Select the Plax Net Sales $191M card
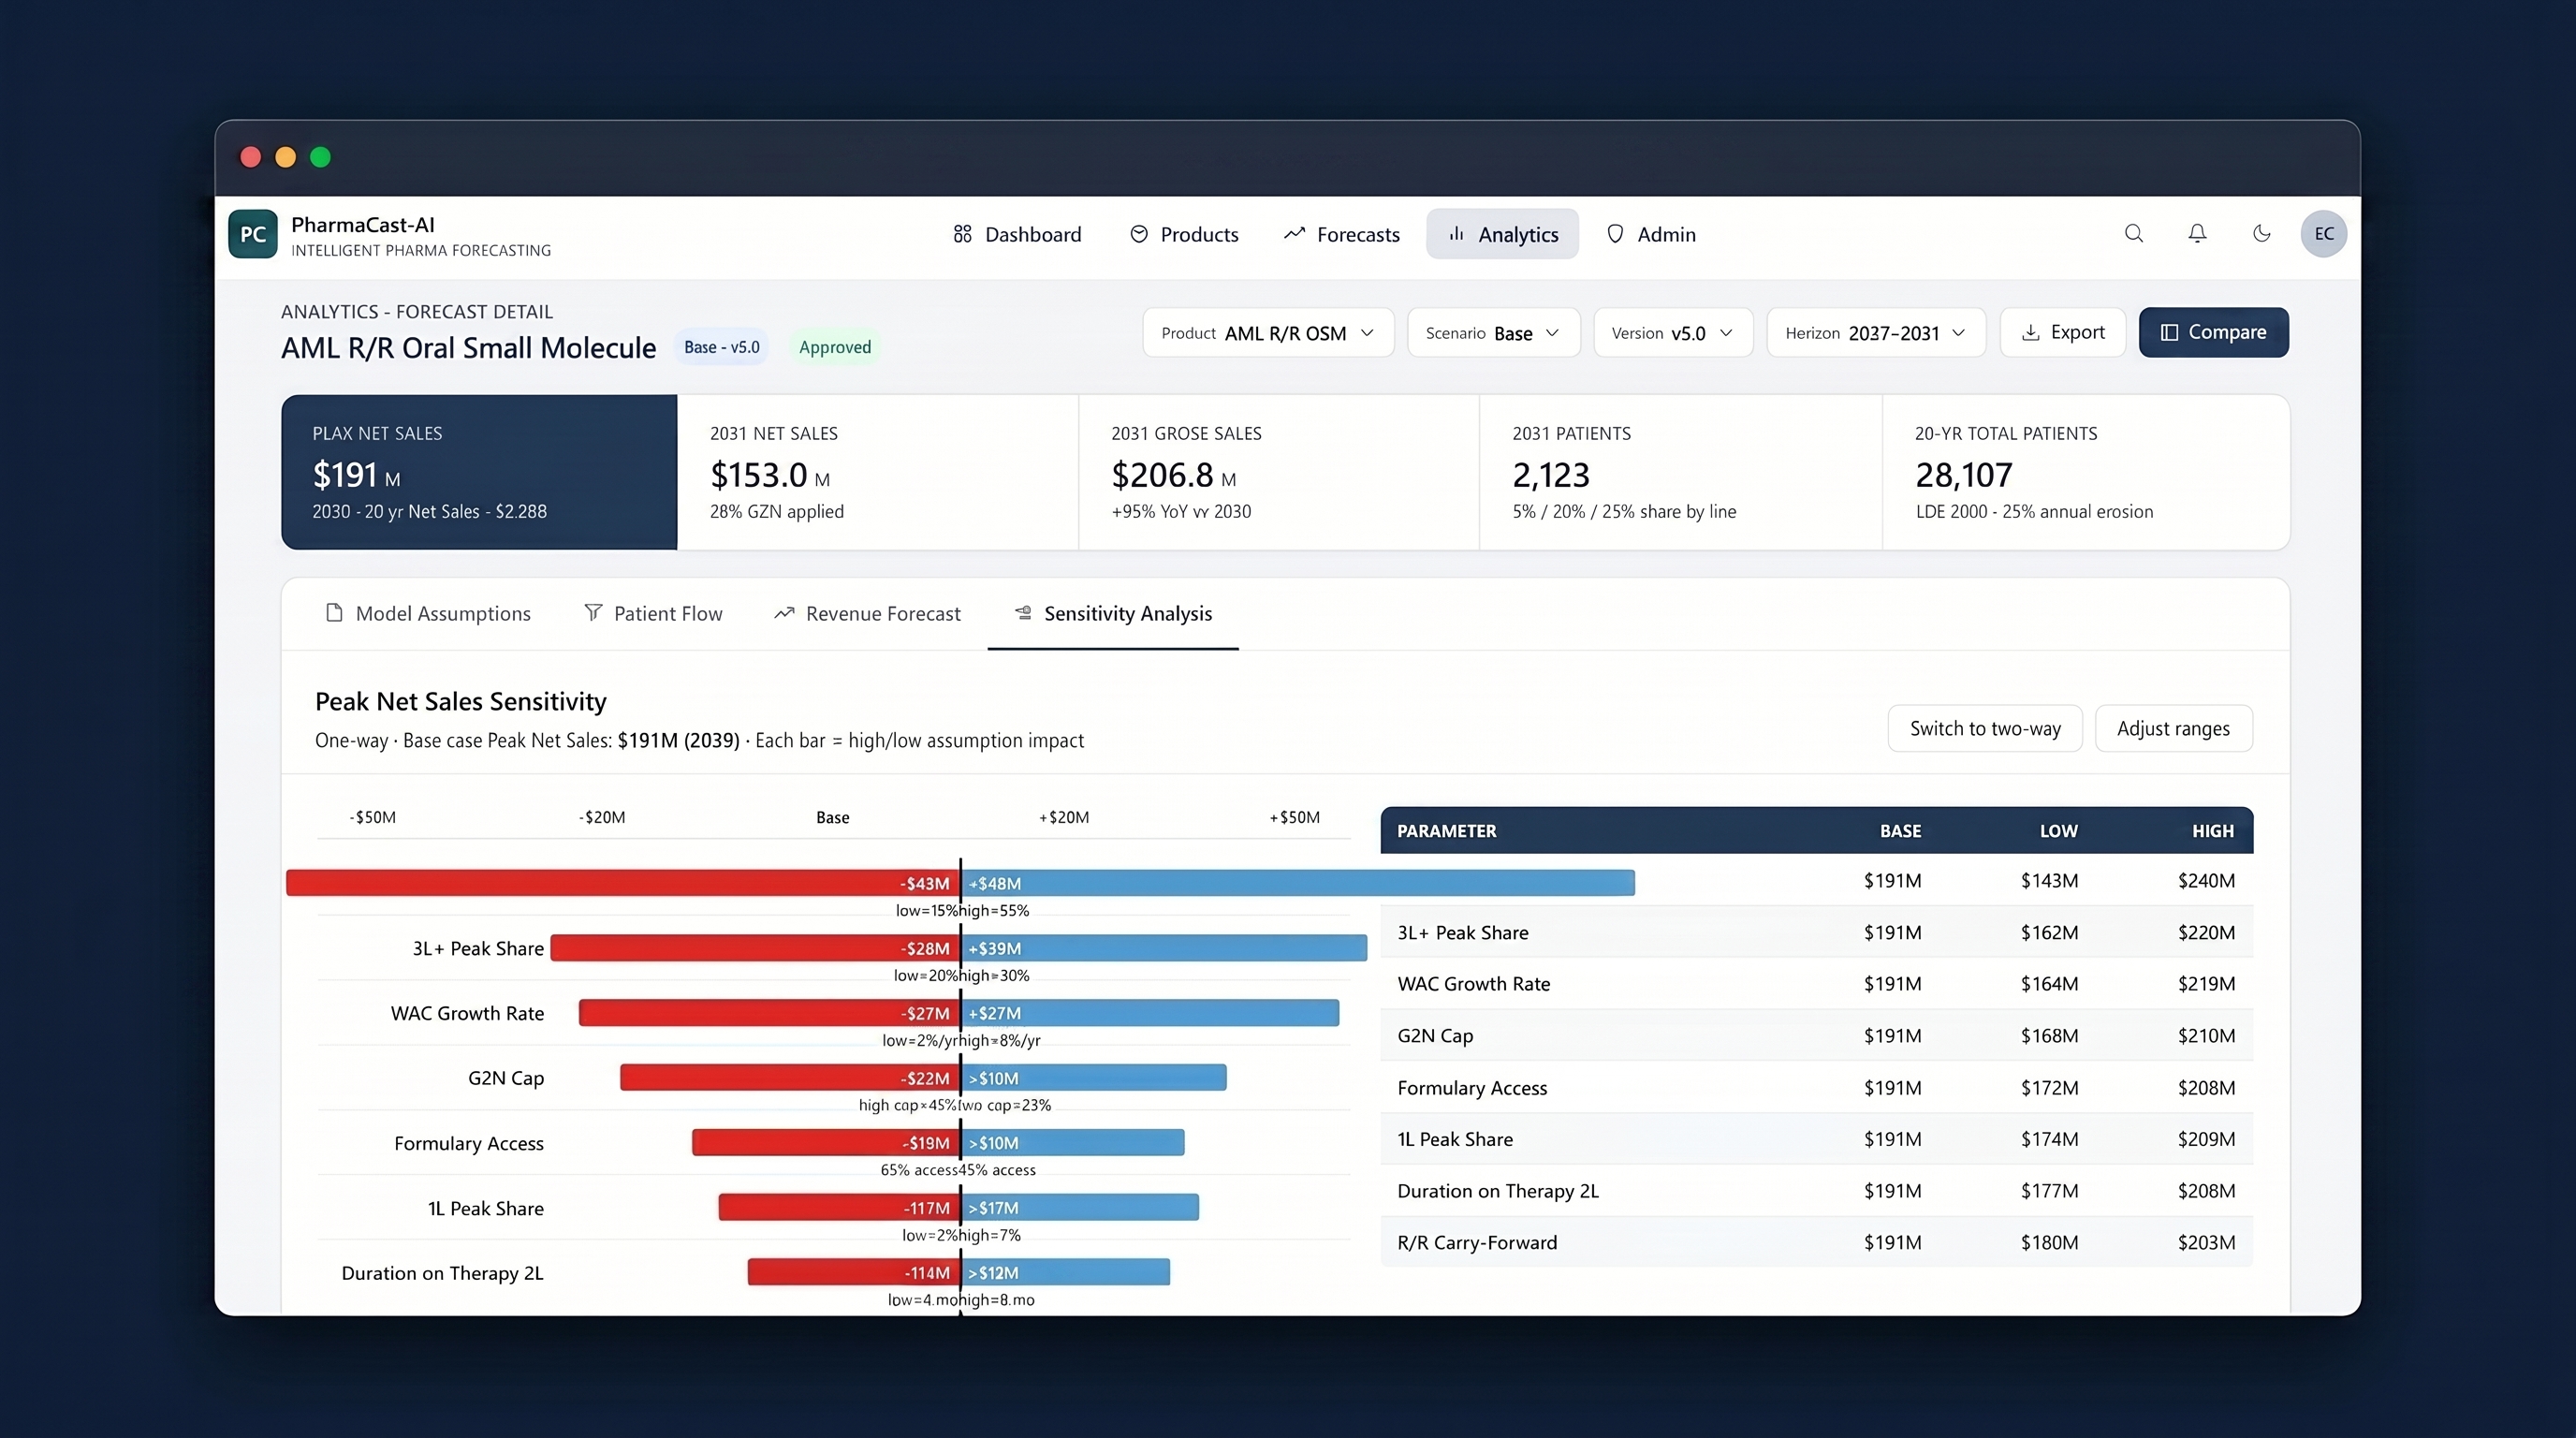The height and width of the screenshot is (1438, 2576). click(x=479, y=472)
